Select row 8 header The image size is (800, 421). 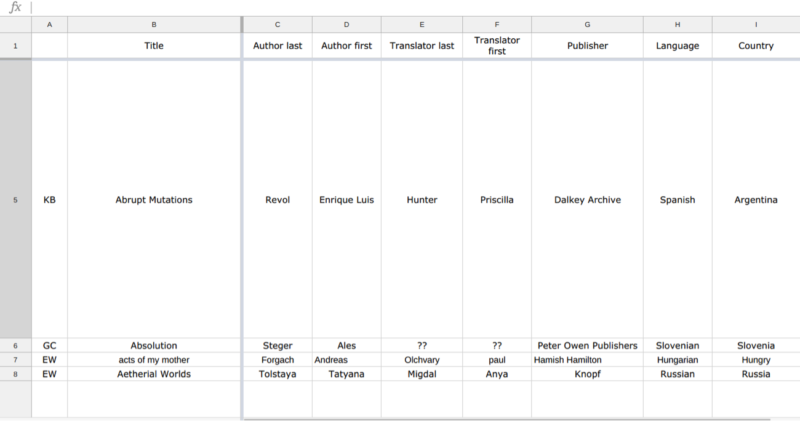pos(15,374)
